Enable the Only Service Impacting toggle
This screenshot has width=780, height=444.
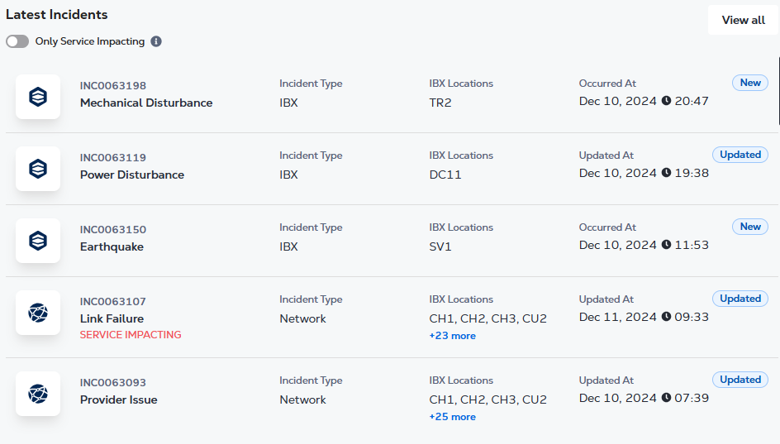coord(17,41)
